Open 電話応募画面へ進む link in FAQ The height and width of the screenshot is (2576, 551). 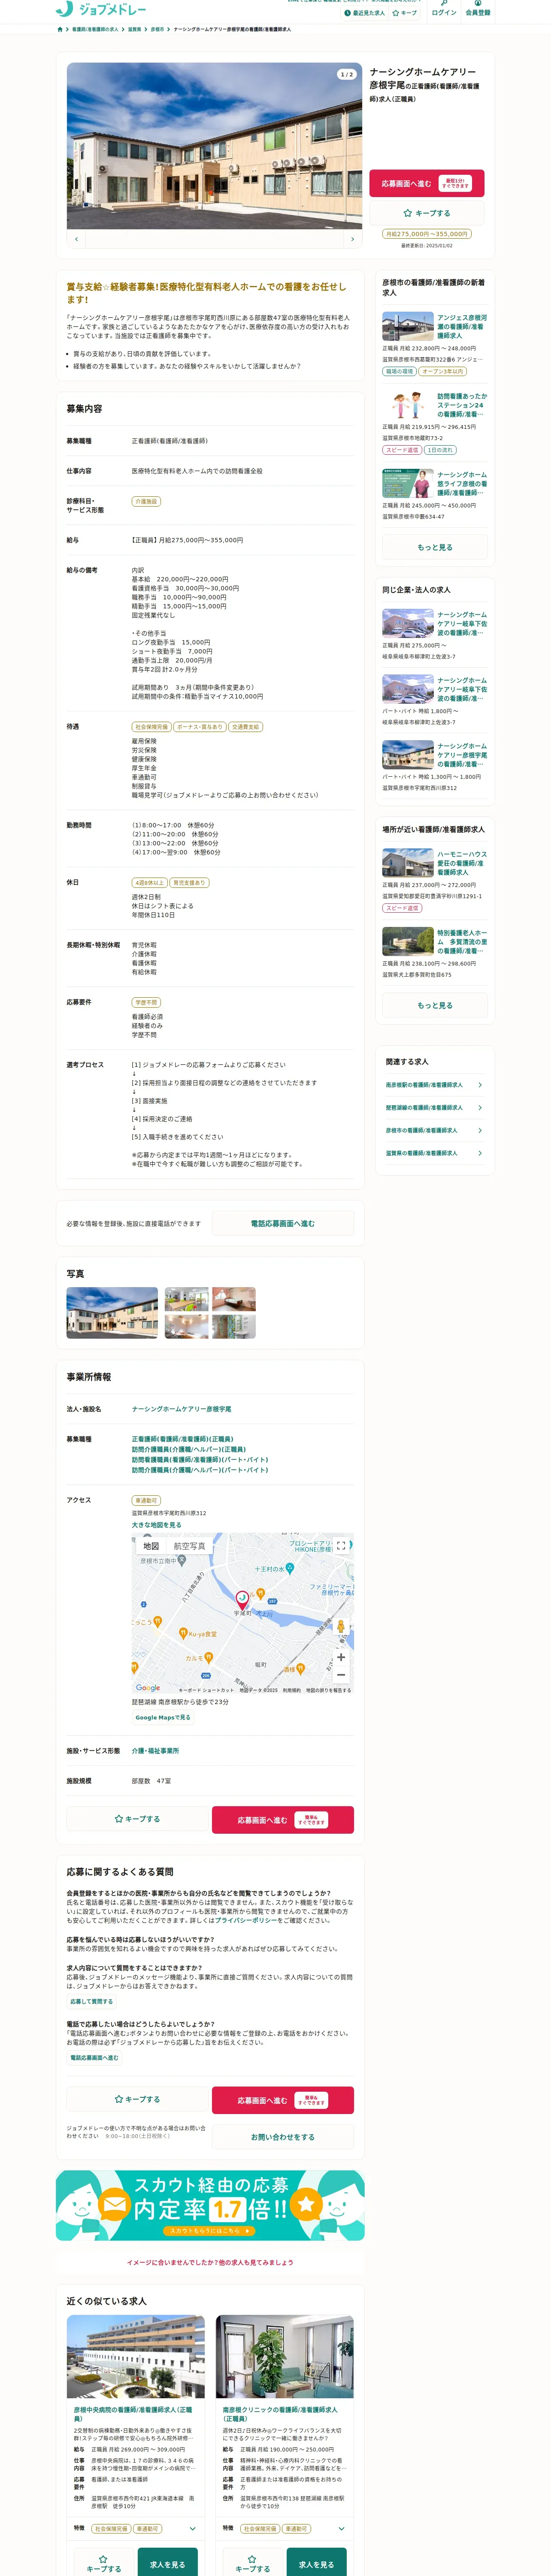coord(94,2057)
